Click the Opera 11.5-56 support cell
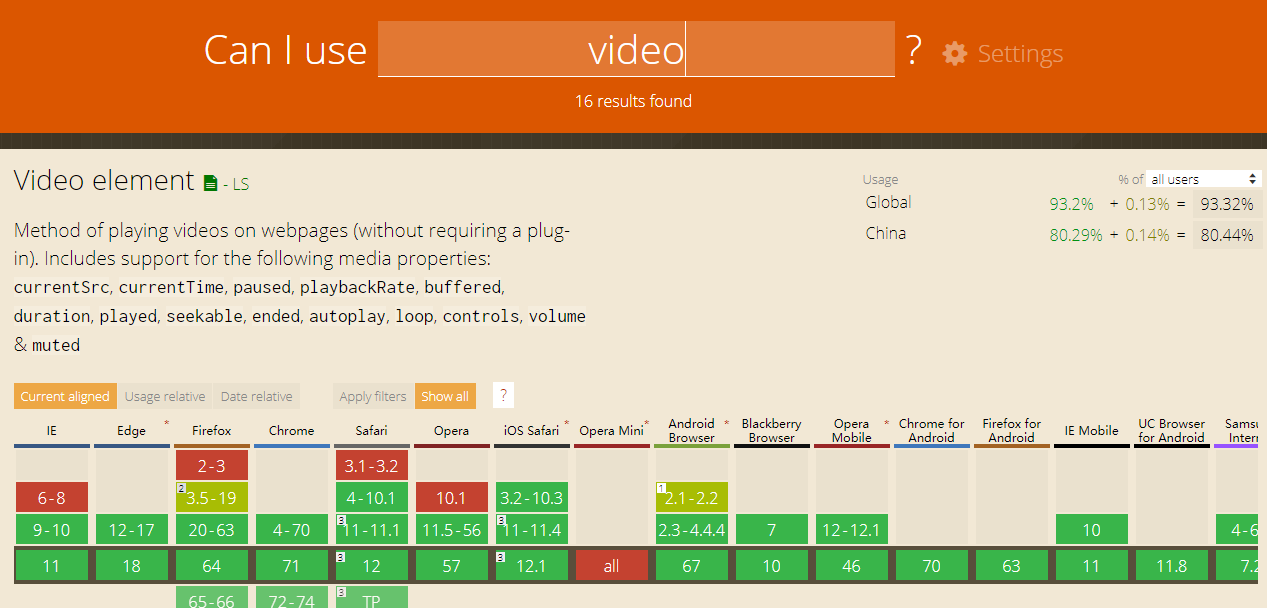The height and width of the screenshot is (608, 1267). tap(452, 529)
